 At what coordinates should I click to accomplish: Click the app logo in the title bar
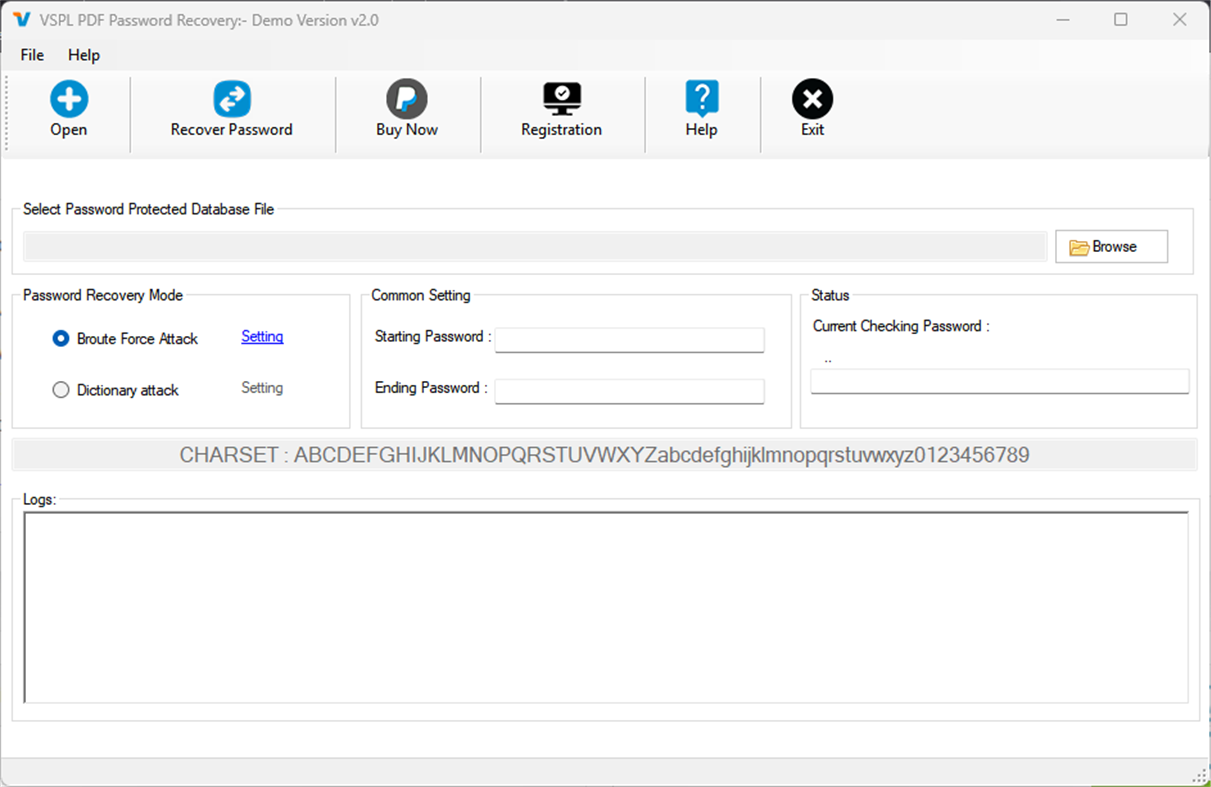pos(21,19)
